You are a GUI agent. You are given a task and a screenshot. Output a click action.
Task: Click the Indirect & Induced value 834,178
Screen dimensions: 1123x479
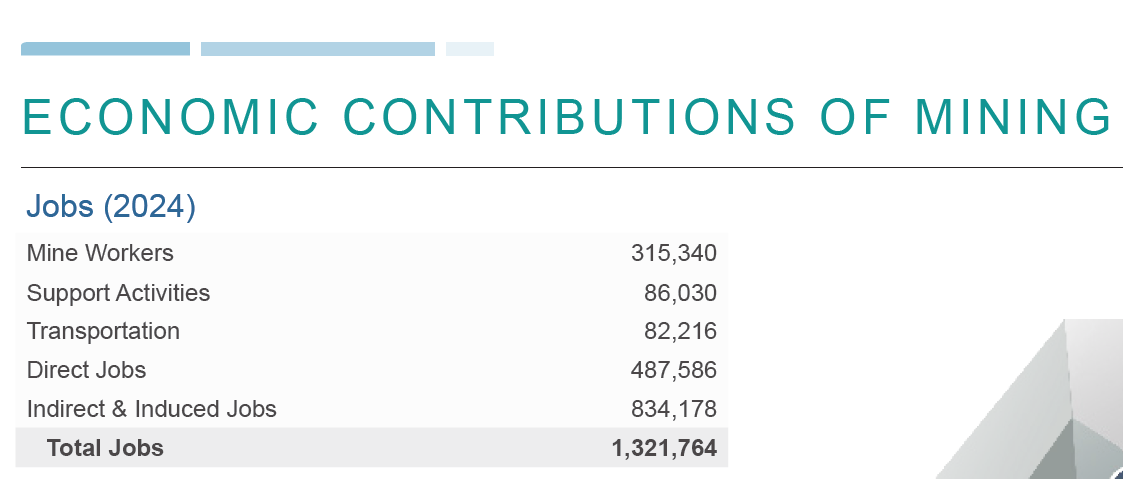[673, 409]
